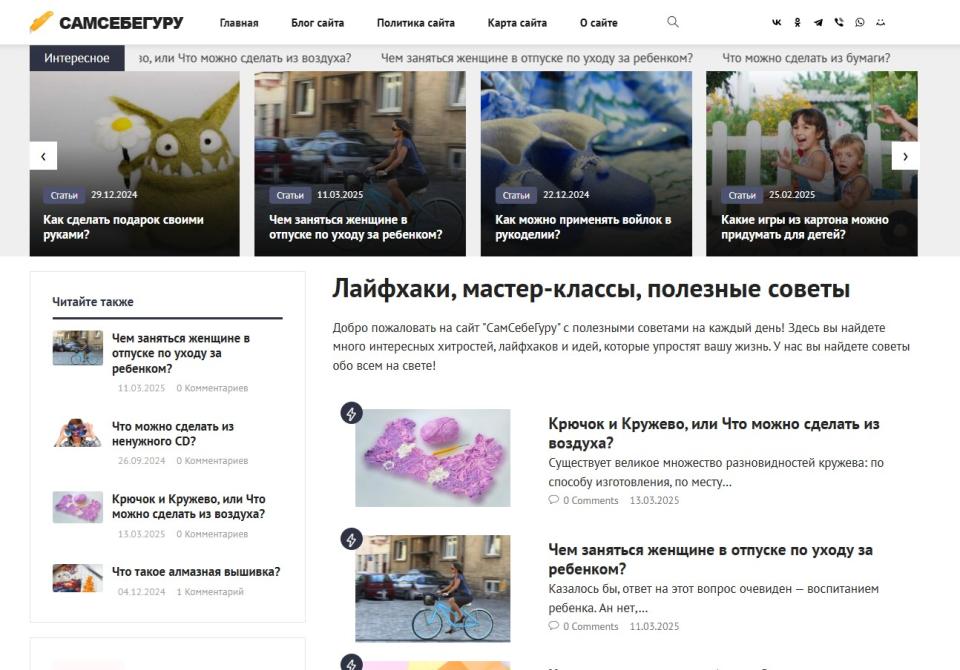Viewport: 960px width, 670px height.
Task: Open the WhatsApp icon in header
Action: click(860, 23)
